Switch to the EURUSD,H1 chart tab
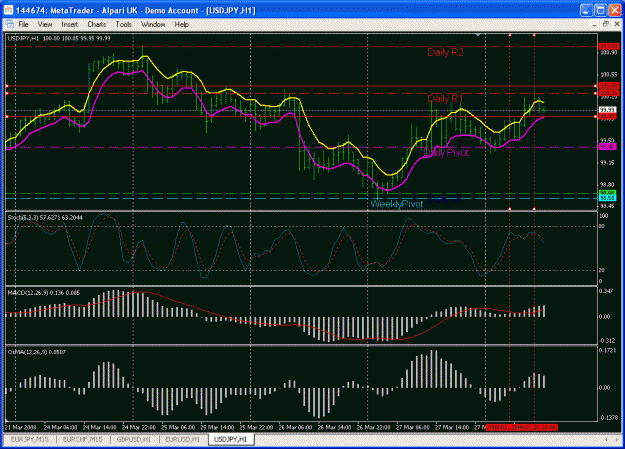The image size is (625, 449). pos(182,439)
